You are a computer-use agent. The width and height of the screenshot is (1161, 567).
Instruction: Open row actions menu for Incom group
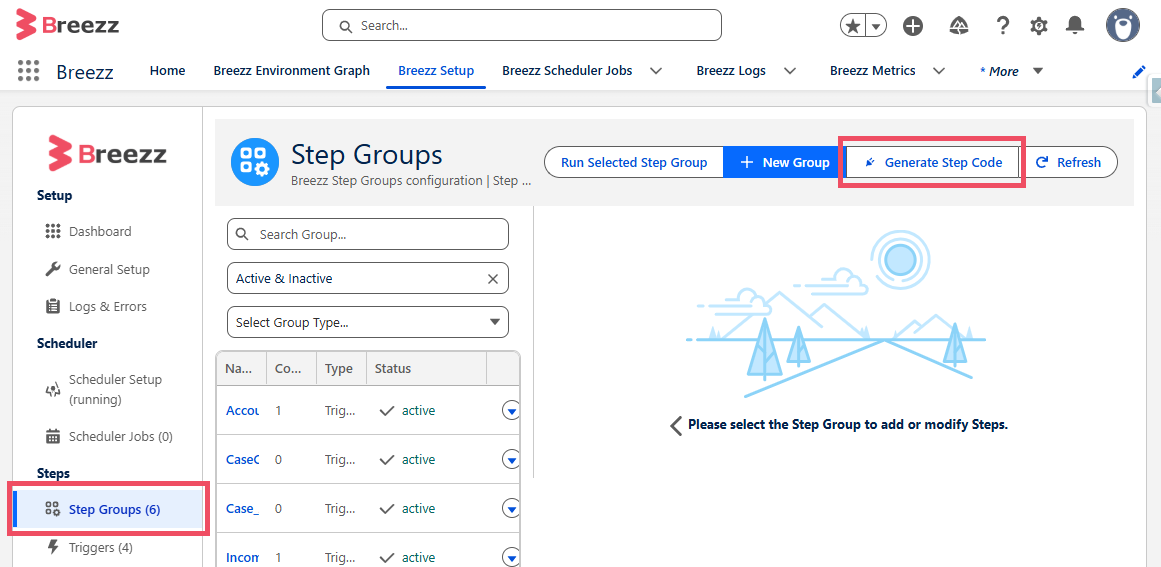(511, 557)
